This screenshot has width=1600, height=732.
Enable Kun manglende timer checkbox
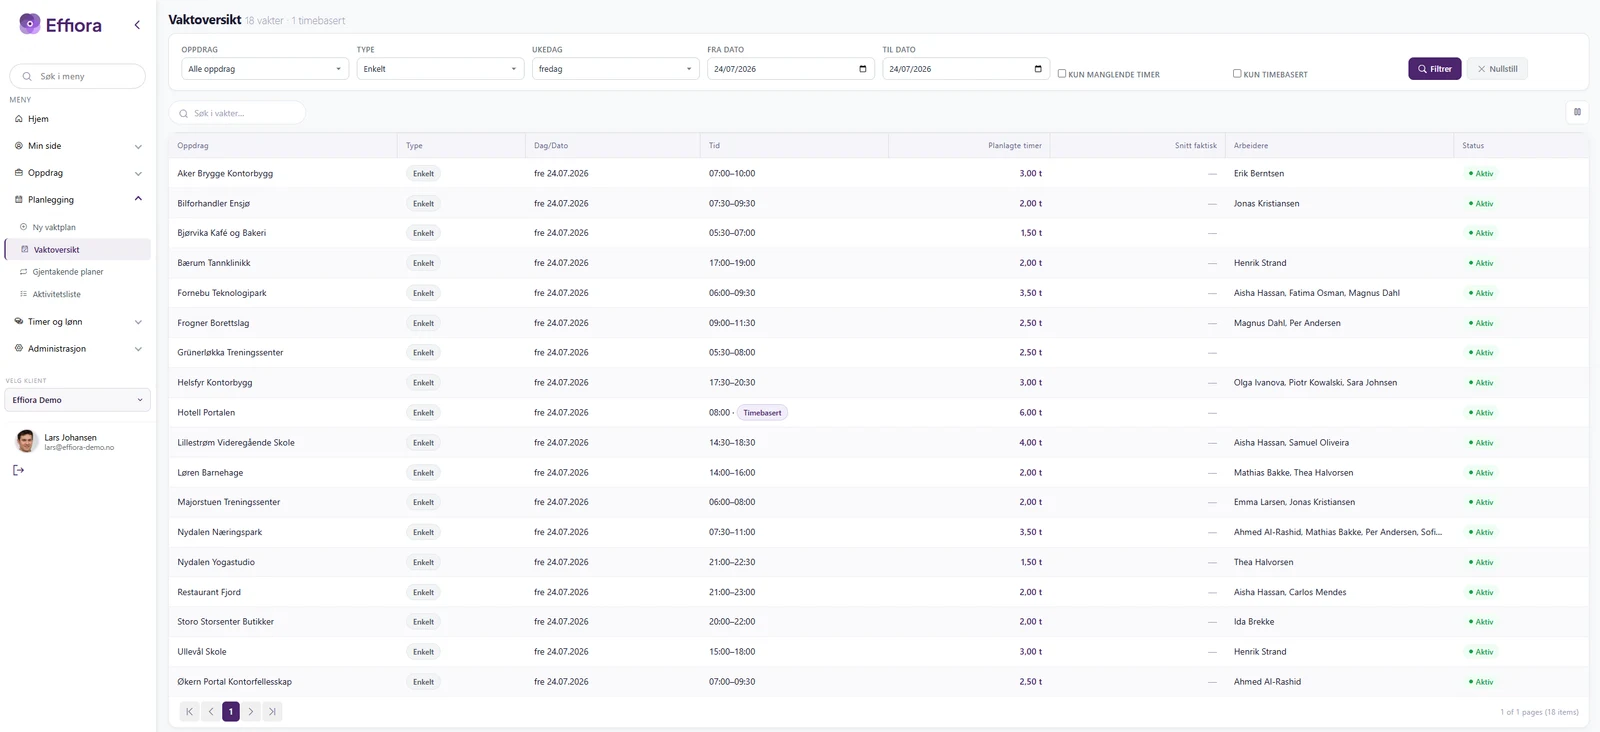click(1062, 73)
